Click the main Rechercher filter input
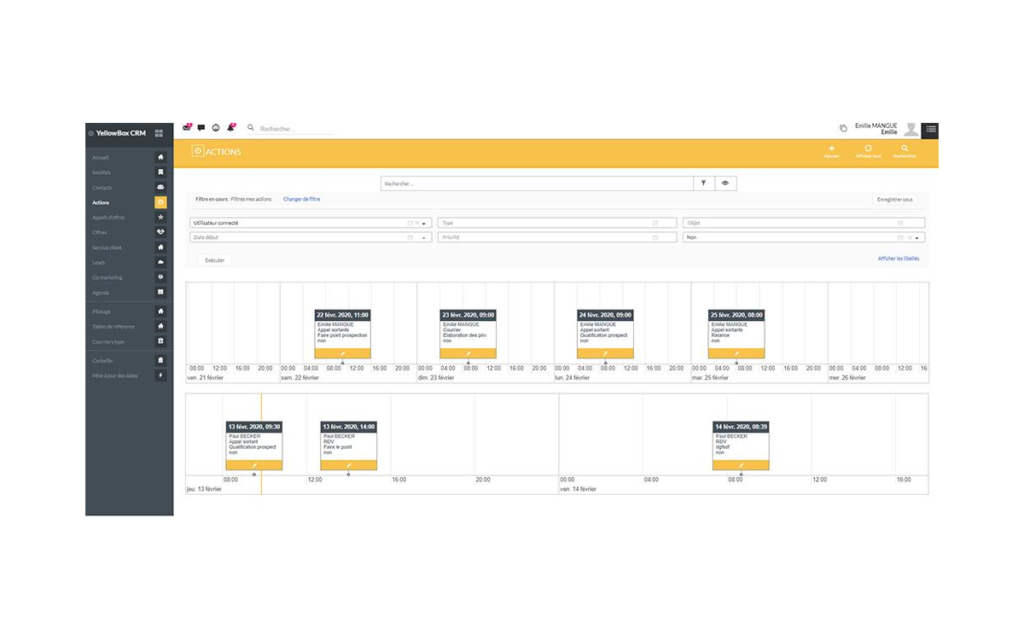The image size is (1024, 640). pyautogui.click(x=537, y=184)
